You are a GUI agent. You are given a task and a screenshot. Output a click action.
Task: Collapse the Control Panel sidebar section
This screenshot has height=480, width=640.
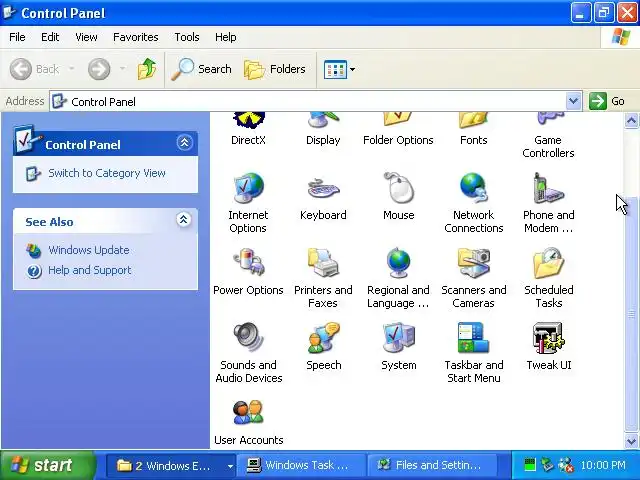184,142
